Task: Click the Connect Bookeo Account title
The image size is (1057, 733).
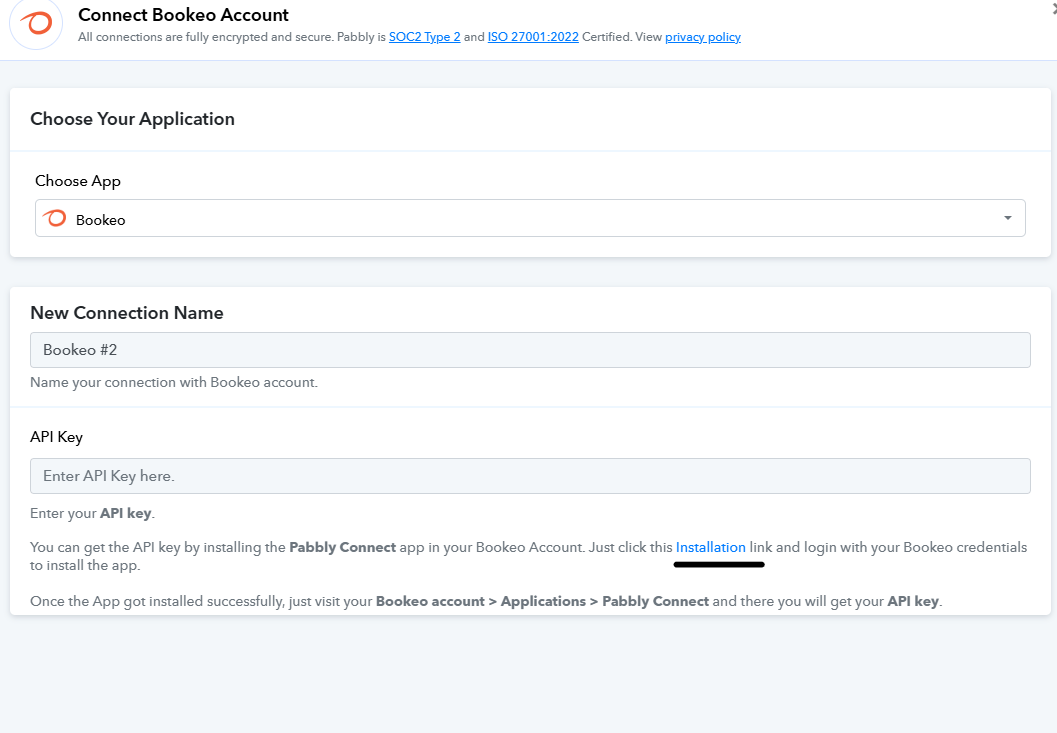Action: [x=183, y=15]
